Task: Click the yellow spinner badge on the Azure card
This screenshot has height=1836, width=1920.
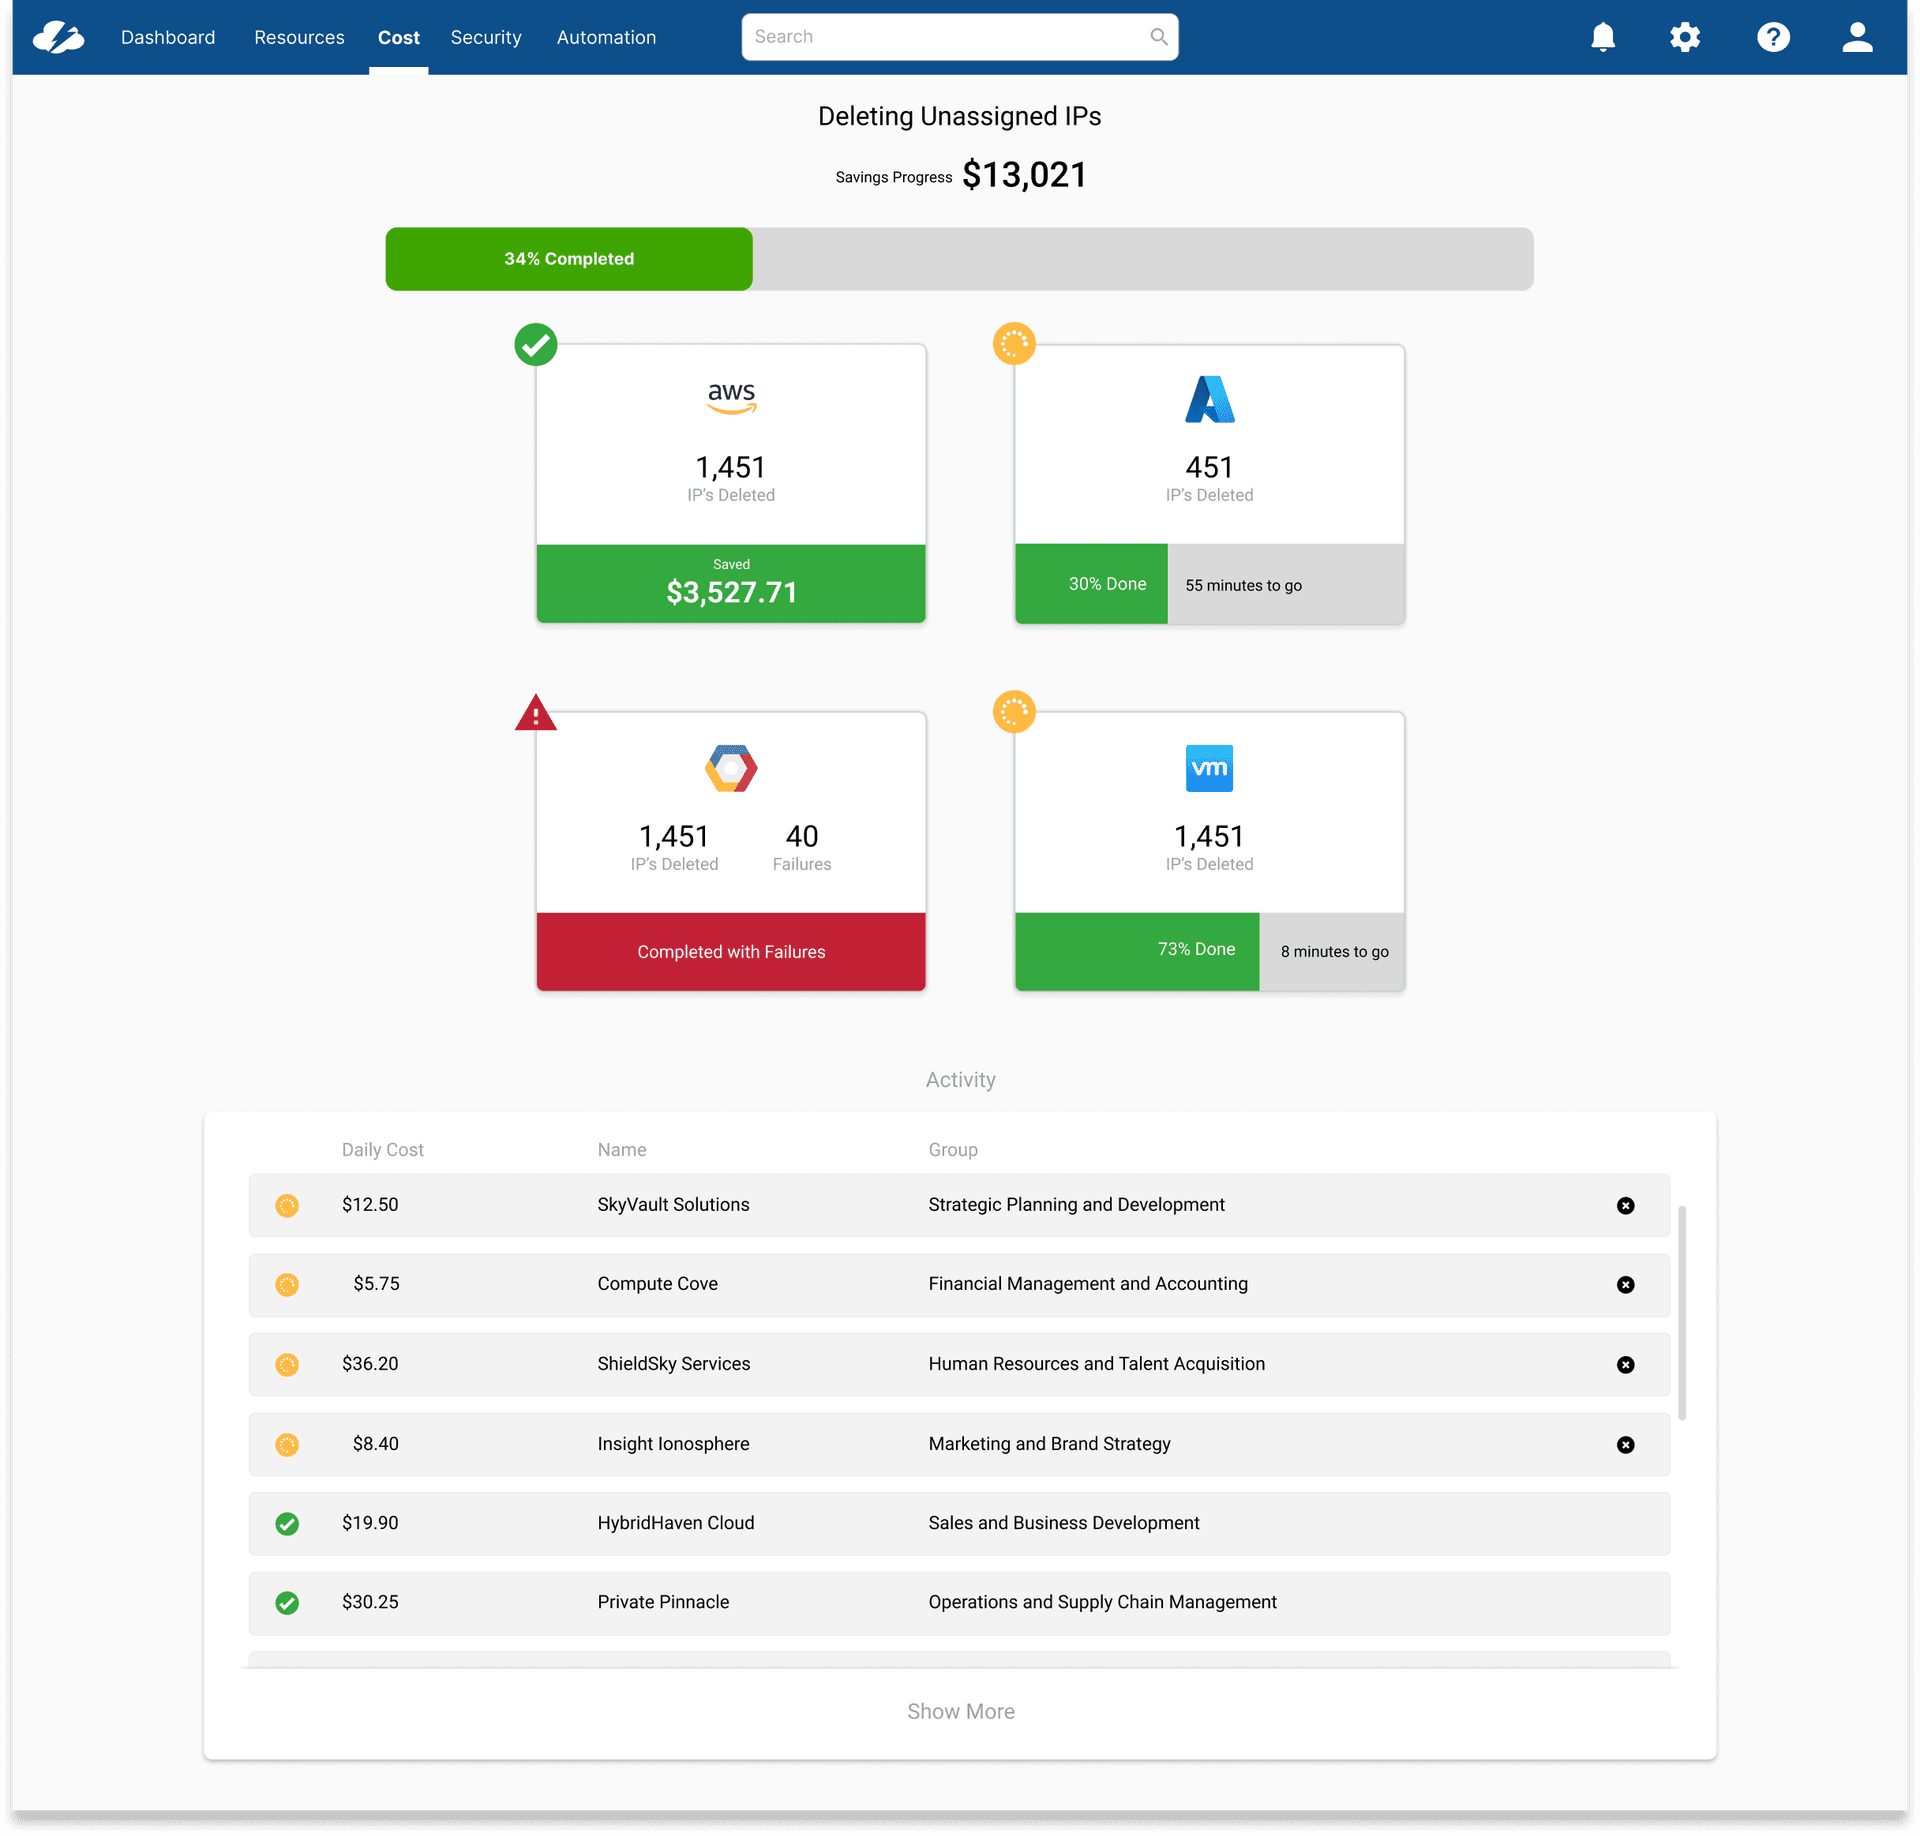Action: [1014, 344]
